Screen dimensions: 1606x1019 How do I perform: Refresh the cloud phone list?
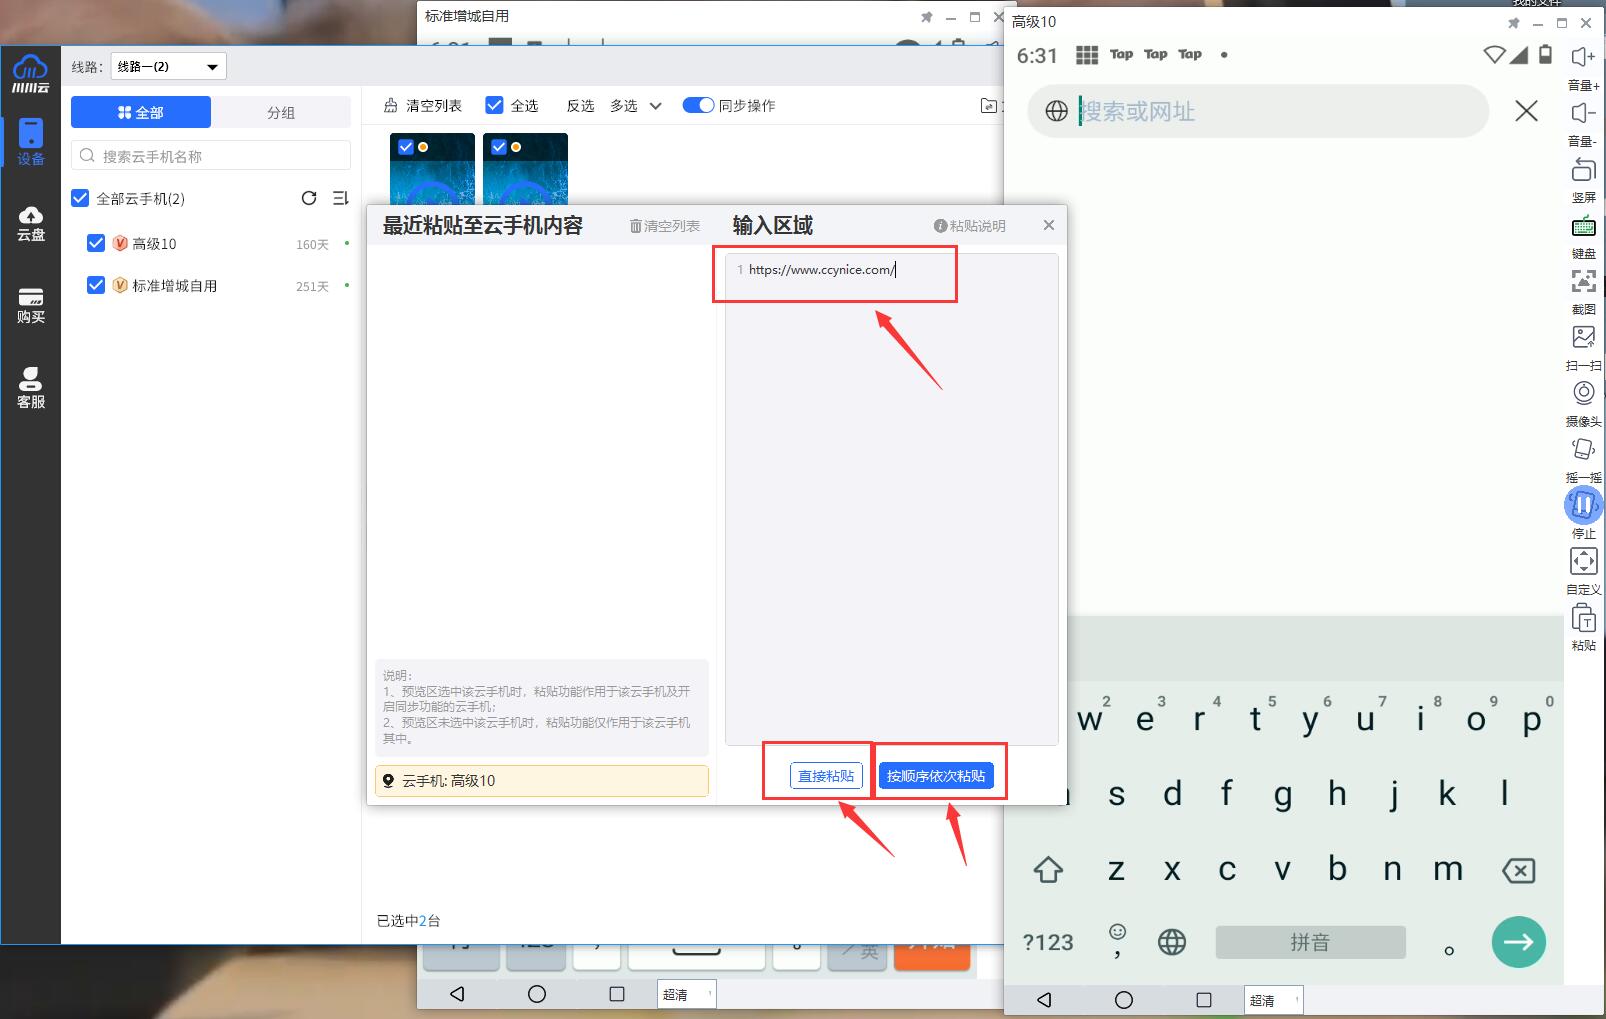tap(309, 198)
